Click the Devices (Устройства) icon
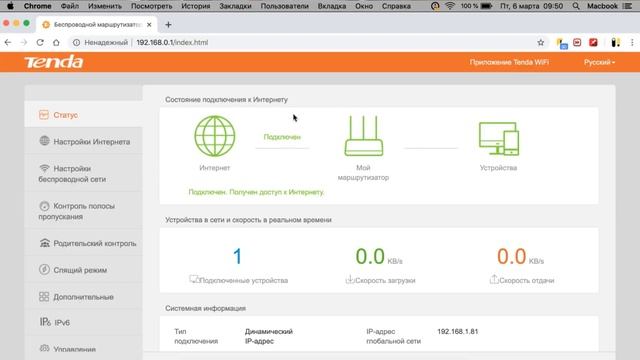 click(499, 139)
